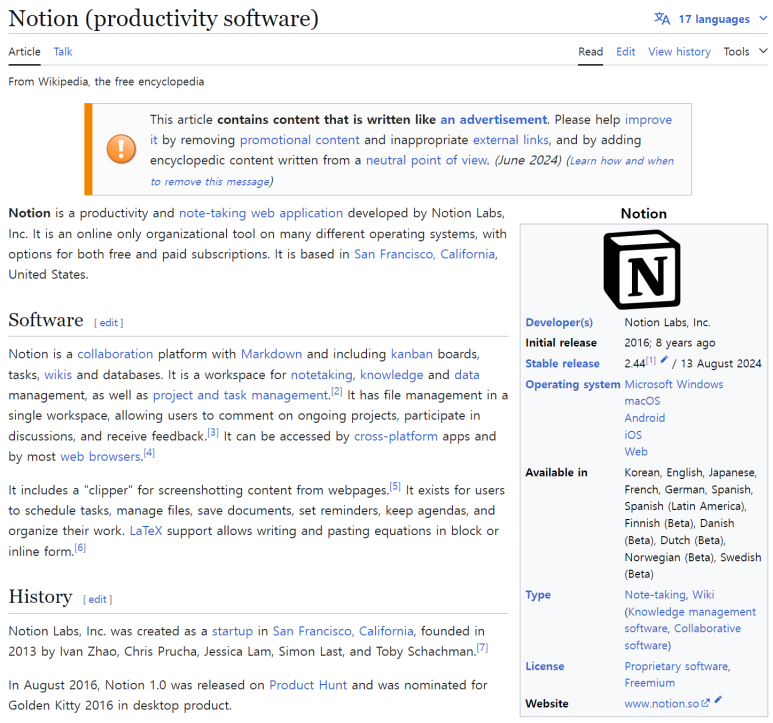
Task: Open the startup link
Action: click(x=232, y=631)
